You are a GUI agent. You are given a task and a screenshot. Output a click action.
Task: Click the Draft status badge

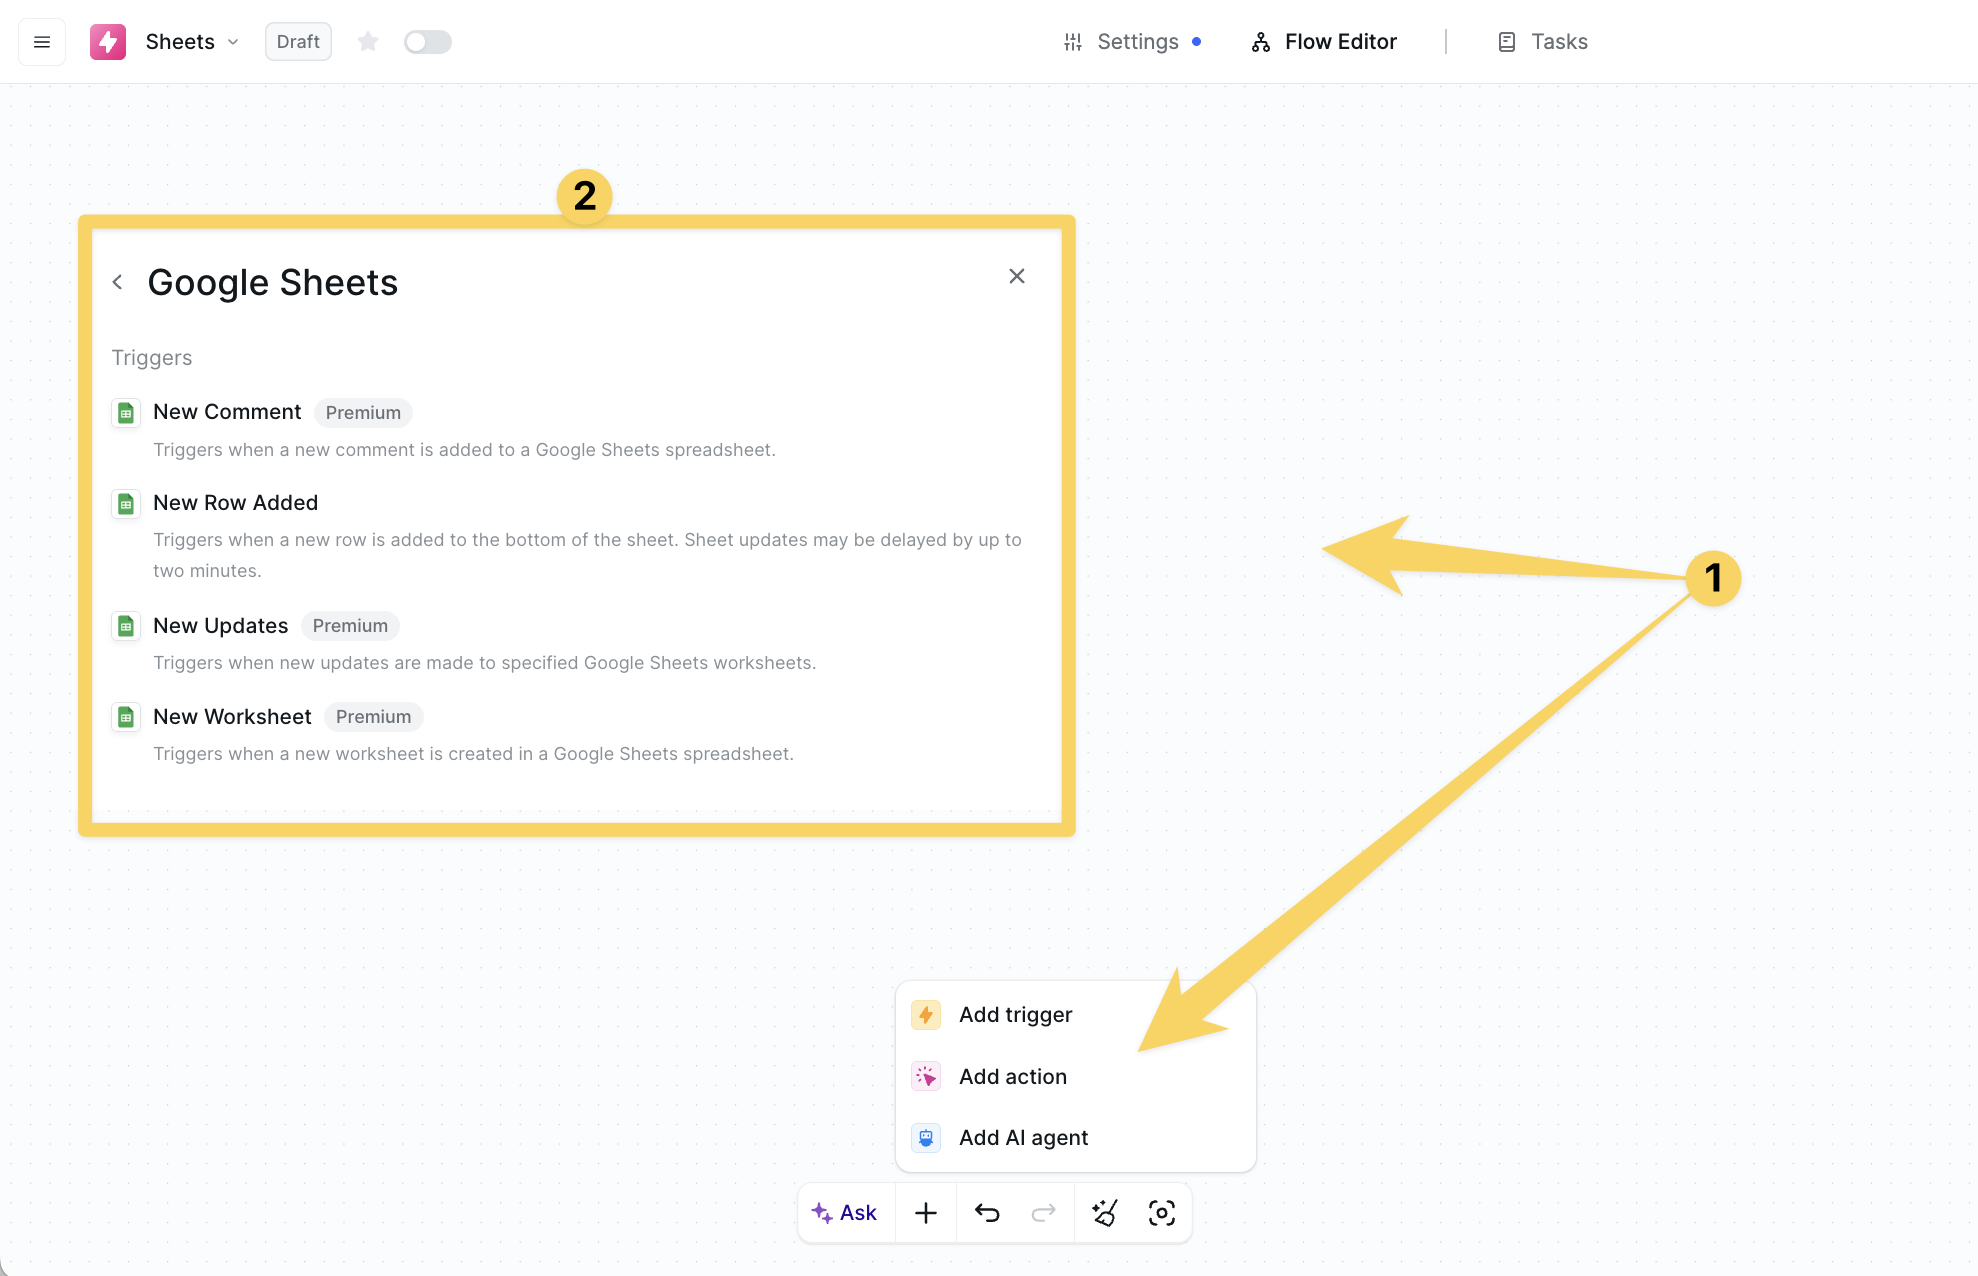pyautogui.click(x=298, y=42)
